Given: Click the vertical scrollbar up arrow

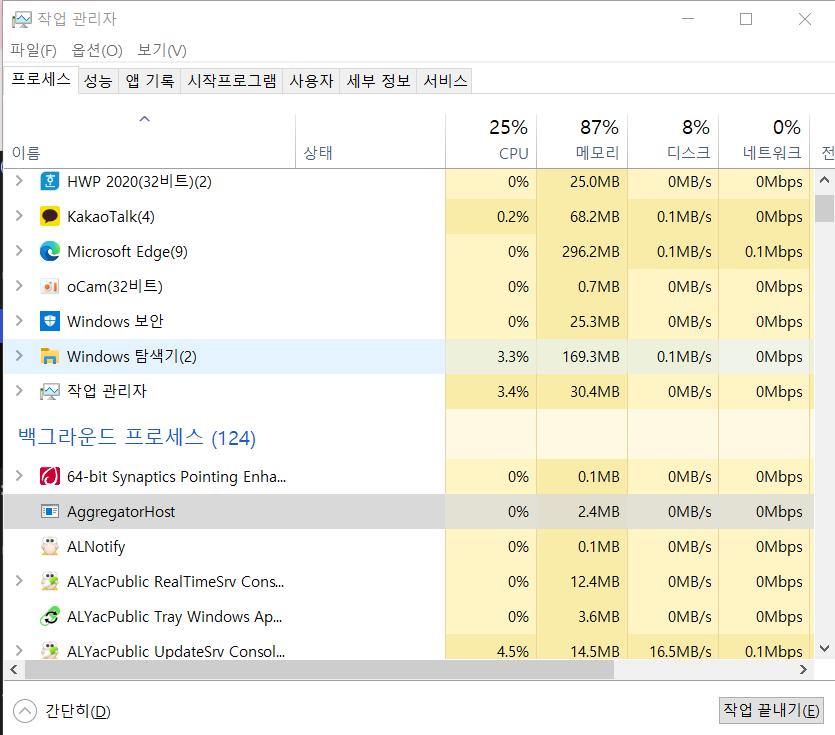Looking at the screenshot, I should coord(824,180).
